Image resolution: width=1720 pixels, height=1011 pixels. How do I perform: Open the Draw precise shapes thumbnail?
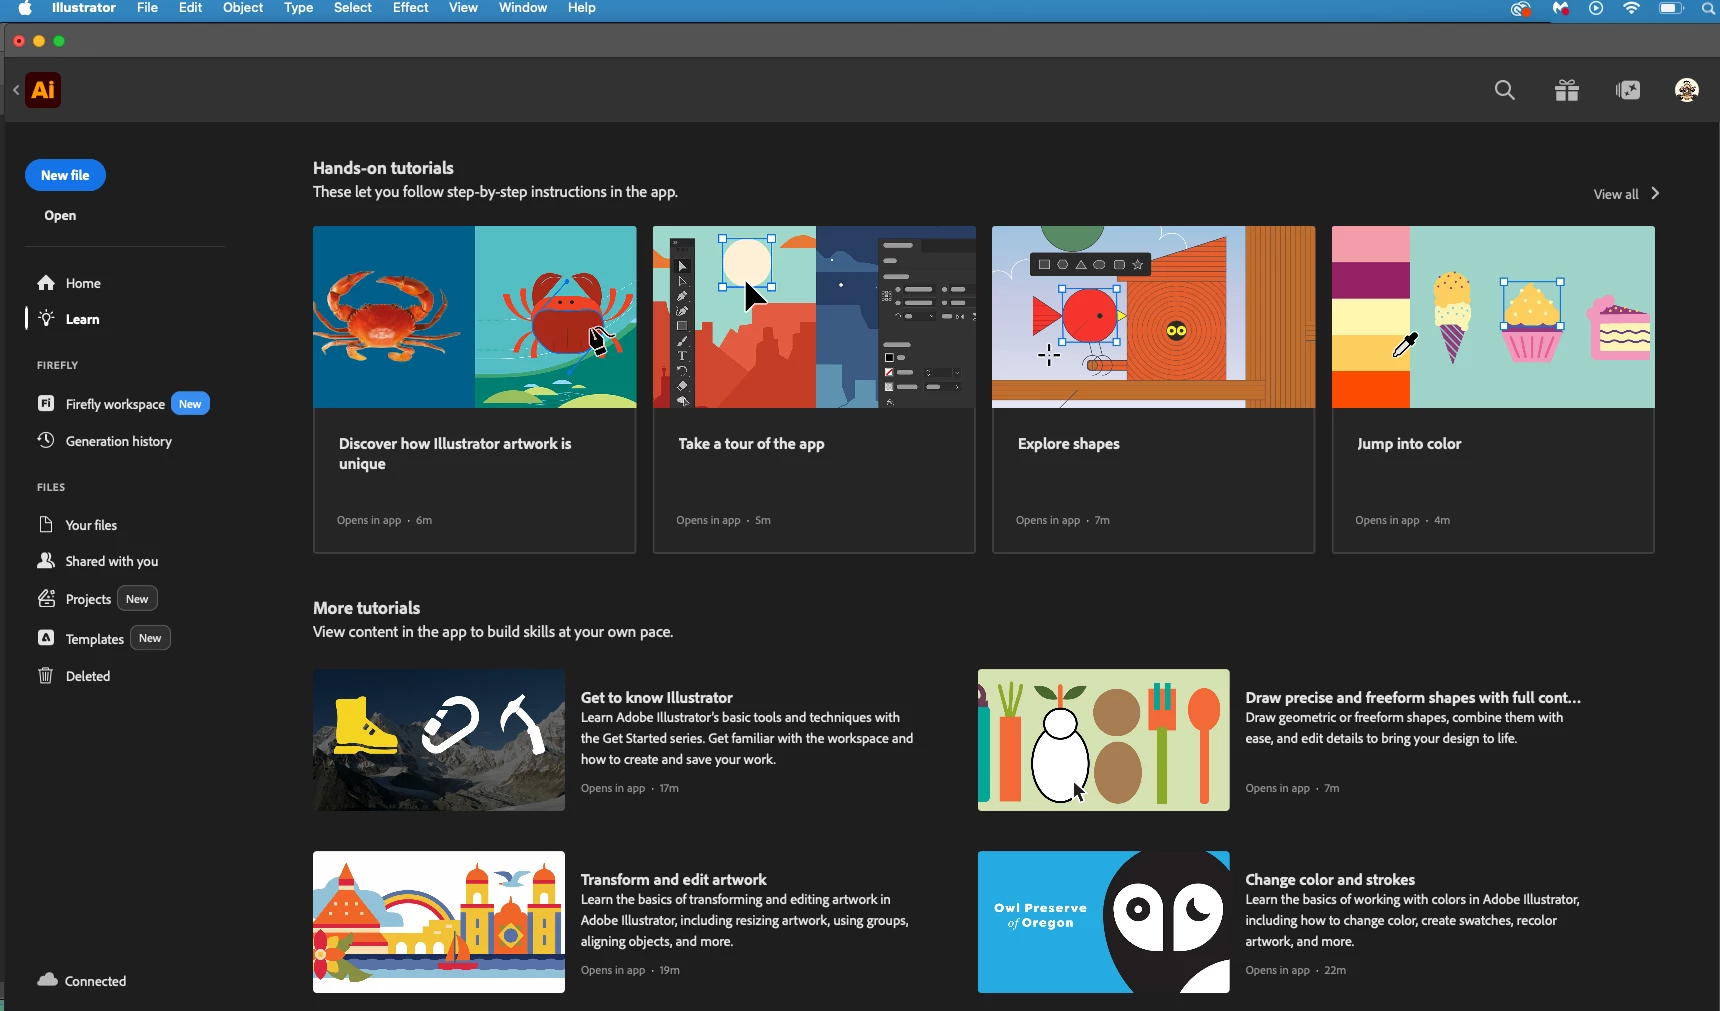[x=1104, y=740]
